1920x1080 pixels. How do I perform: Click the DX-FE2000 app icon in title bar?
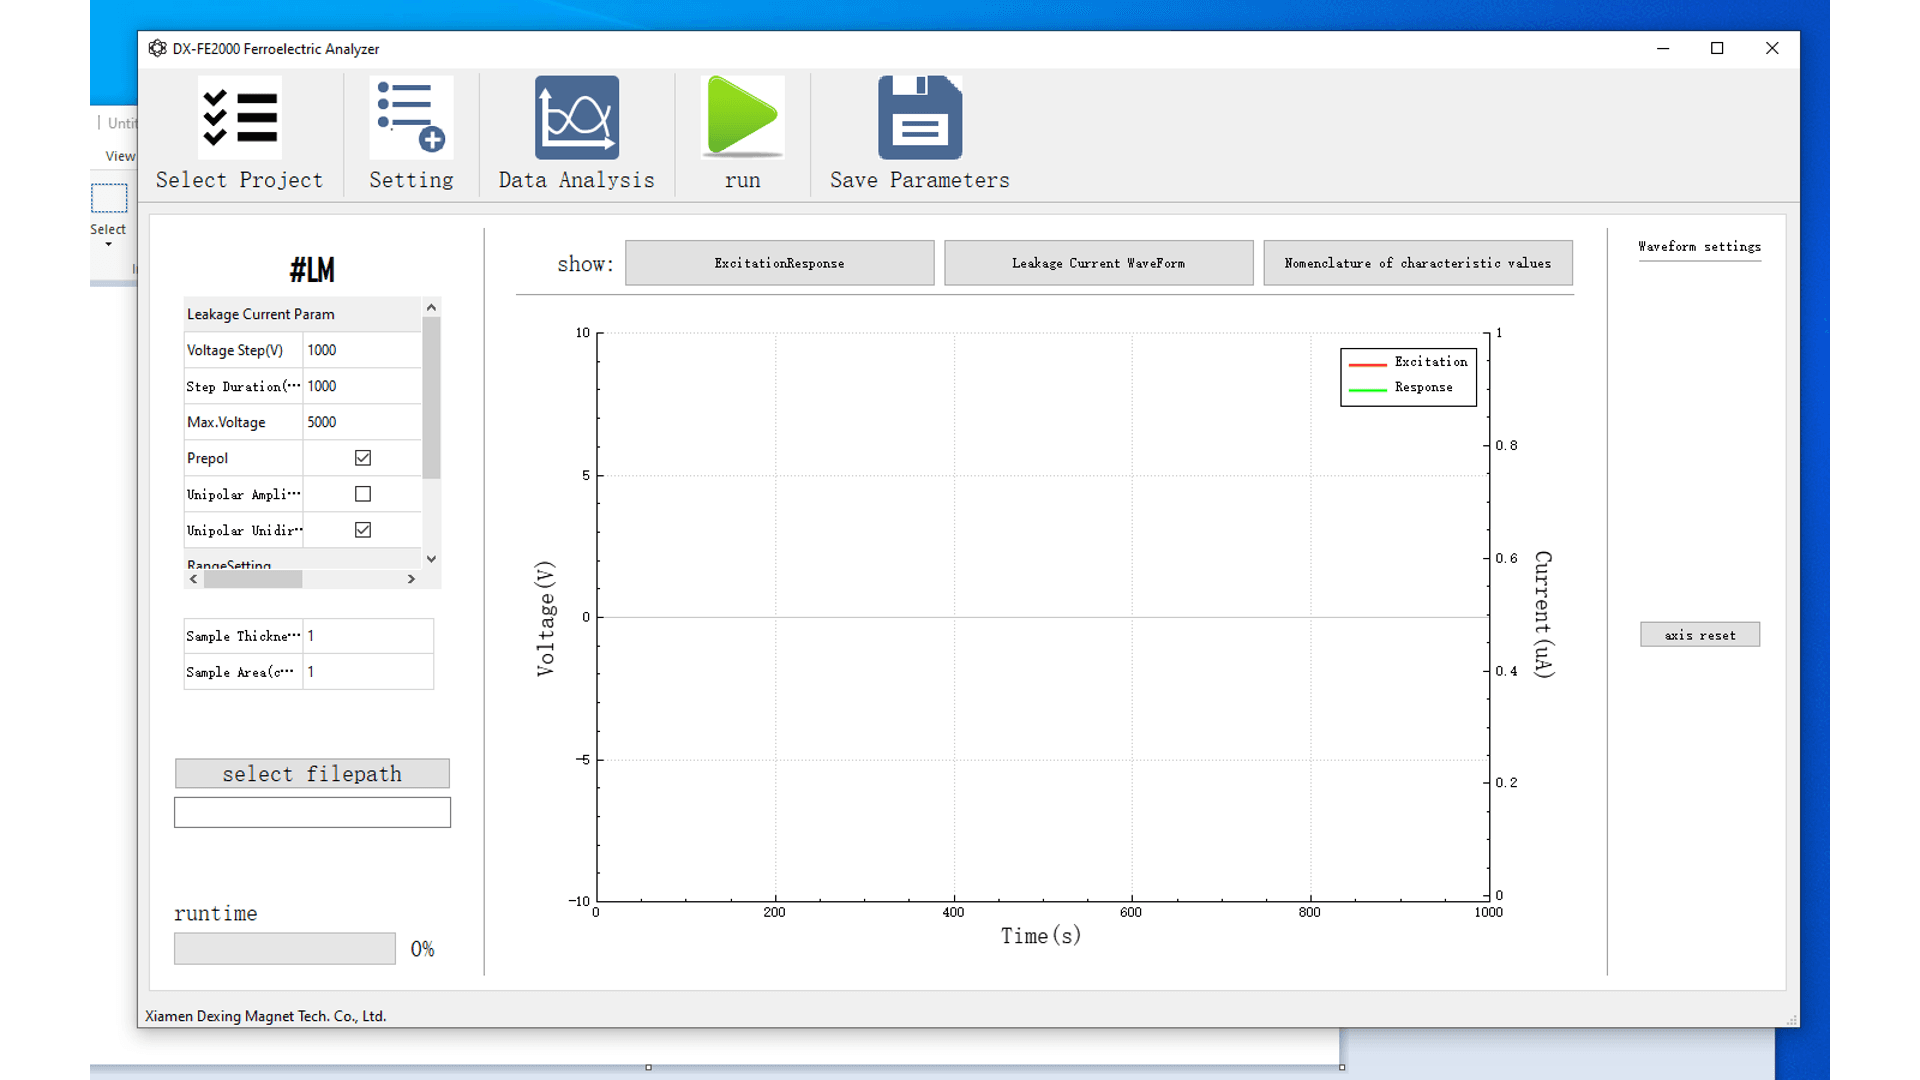click(x=157, y=47)
